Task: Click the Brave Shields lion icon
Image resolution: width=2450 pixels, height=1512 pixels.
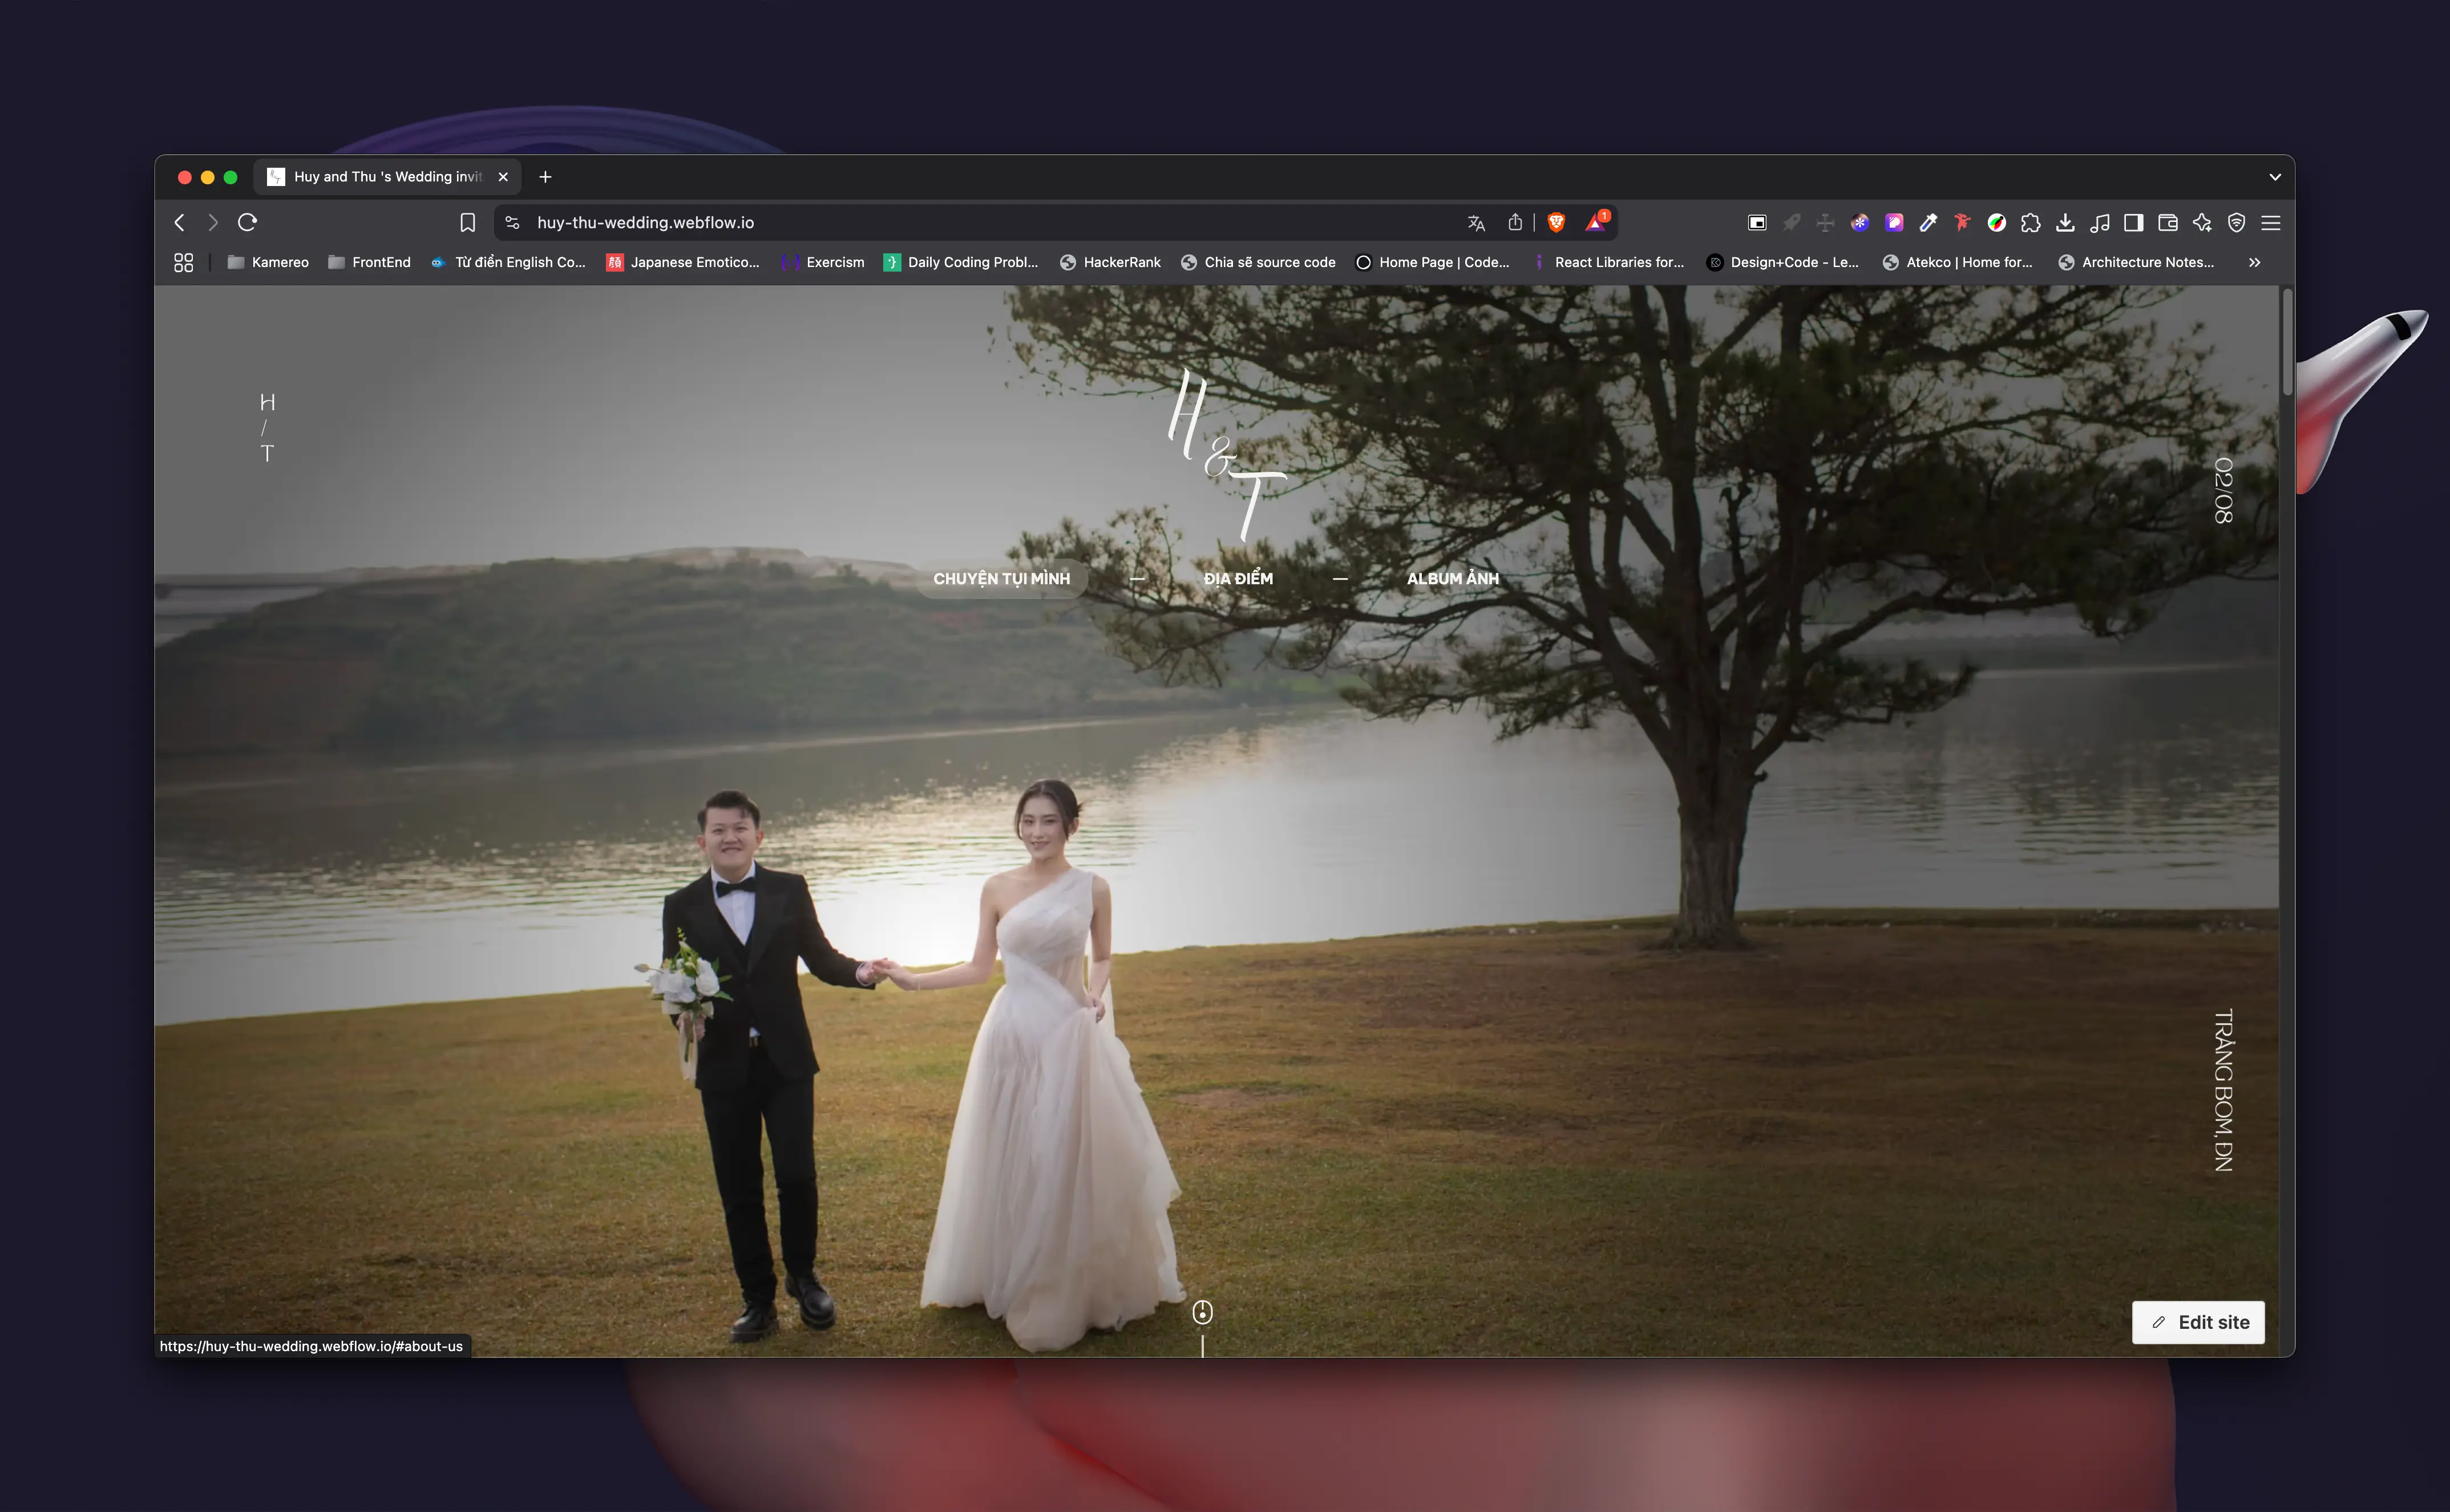Action: click(x=1556, y=222)
